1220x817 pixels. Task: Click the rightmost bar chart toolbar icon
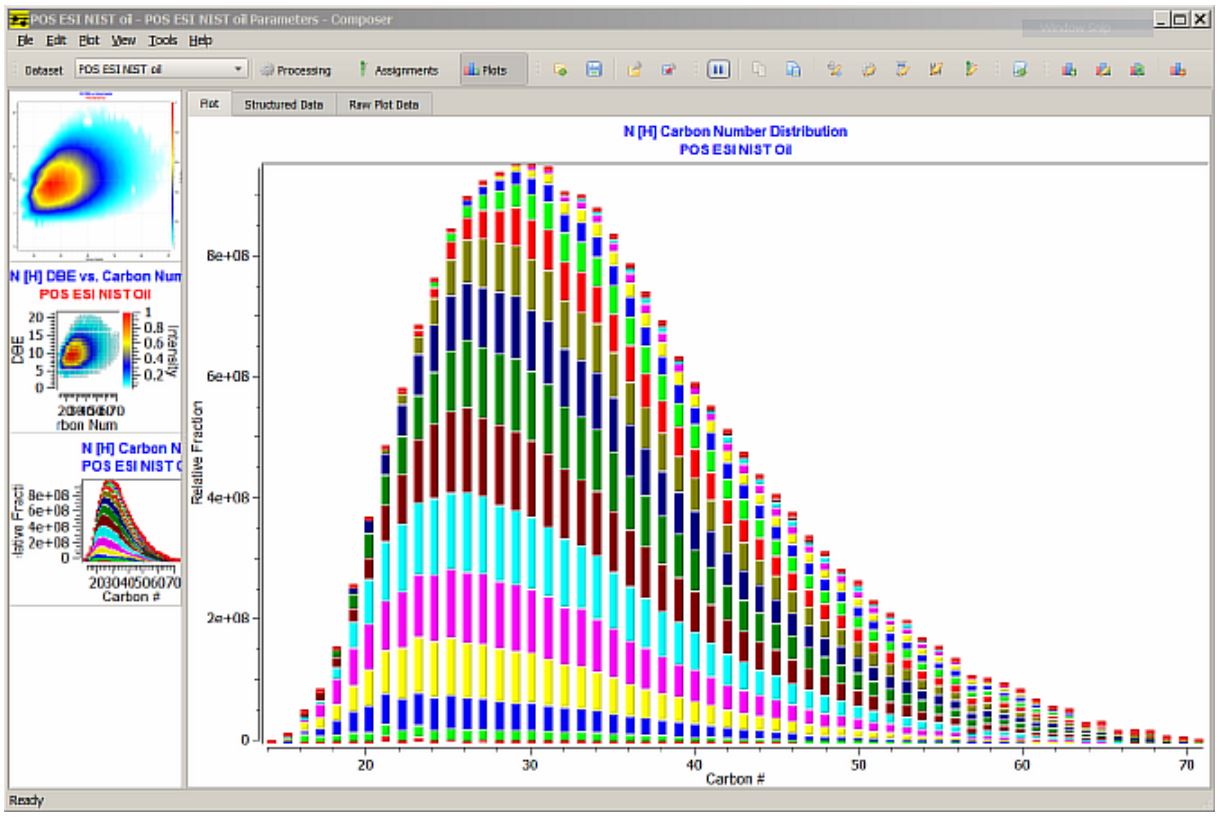coord(1178,71)
